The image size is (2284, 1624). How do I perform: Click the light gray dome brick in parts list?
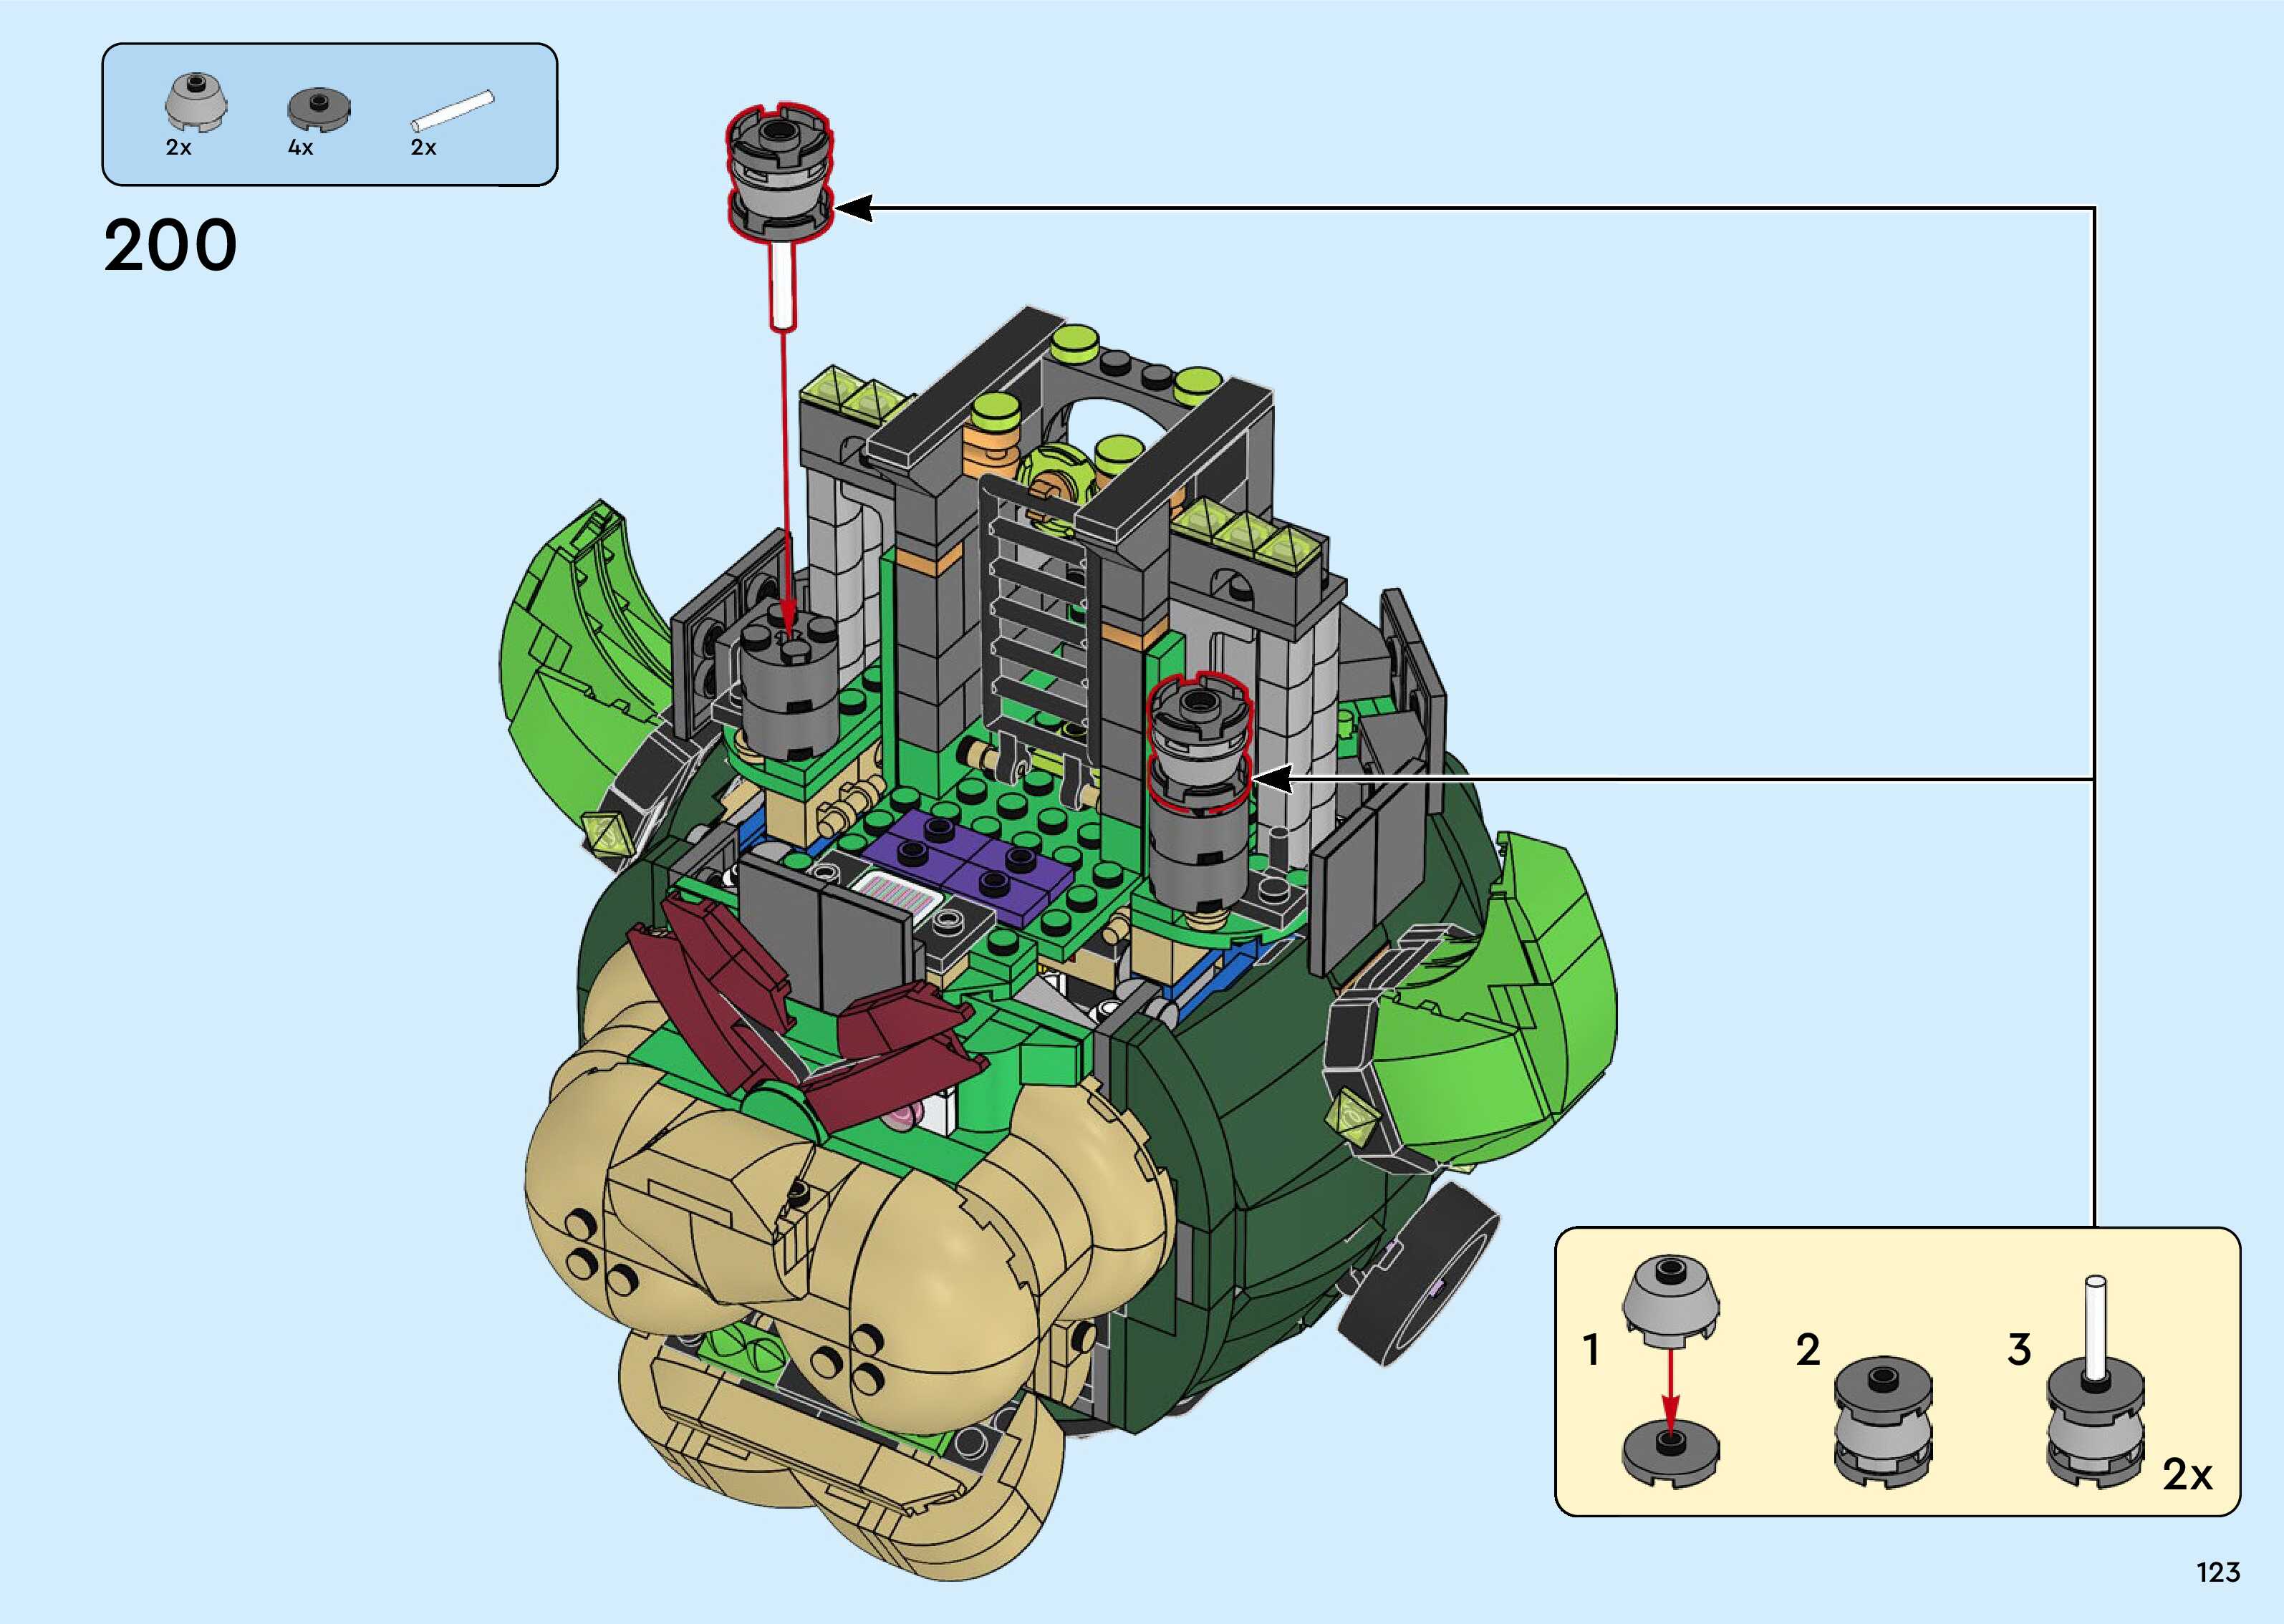click(196, 101)
